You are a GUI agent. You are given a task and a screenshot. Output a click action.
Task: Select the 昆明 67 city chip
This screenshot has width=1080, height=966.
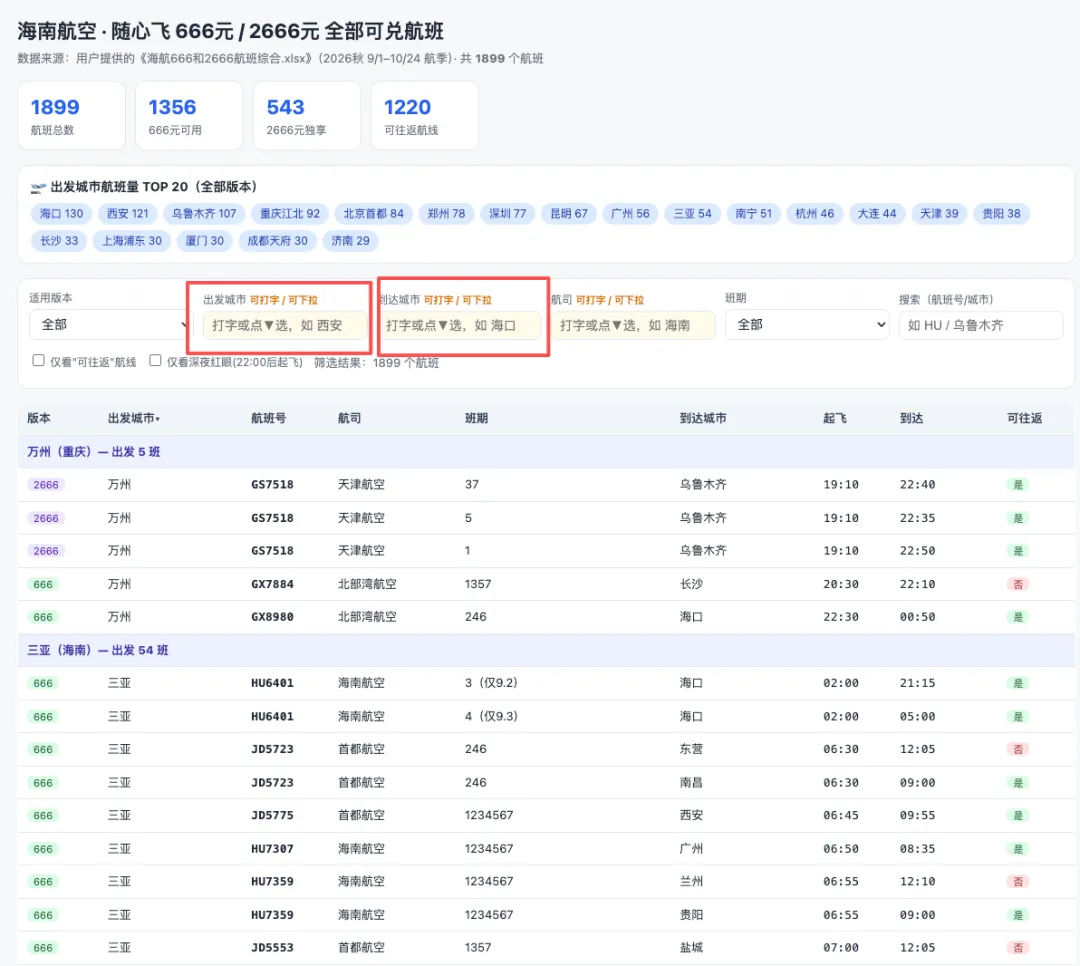click(x=569, y=214)
